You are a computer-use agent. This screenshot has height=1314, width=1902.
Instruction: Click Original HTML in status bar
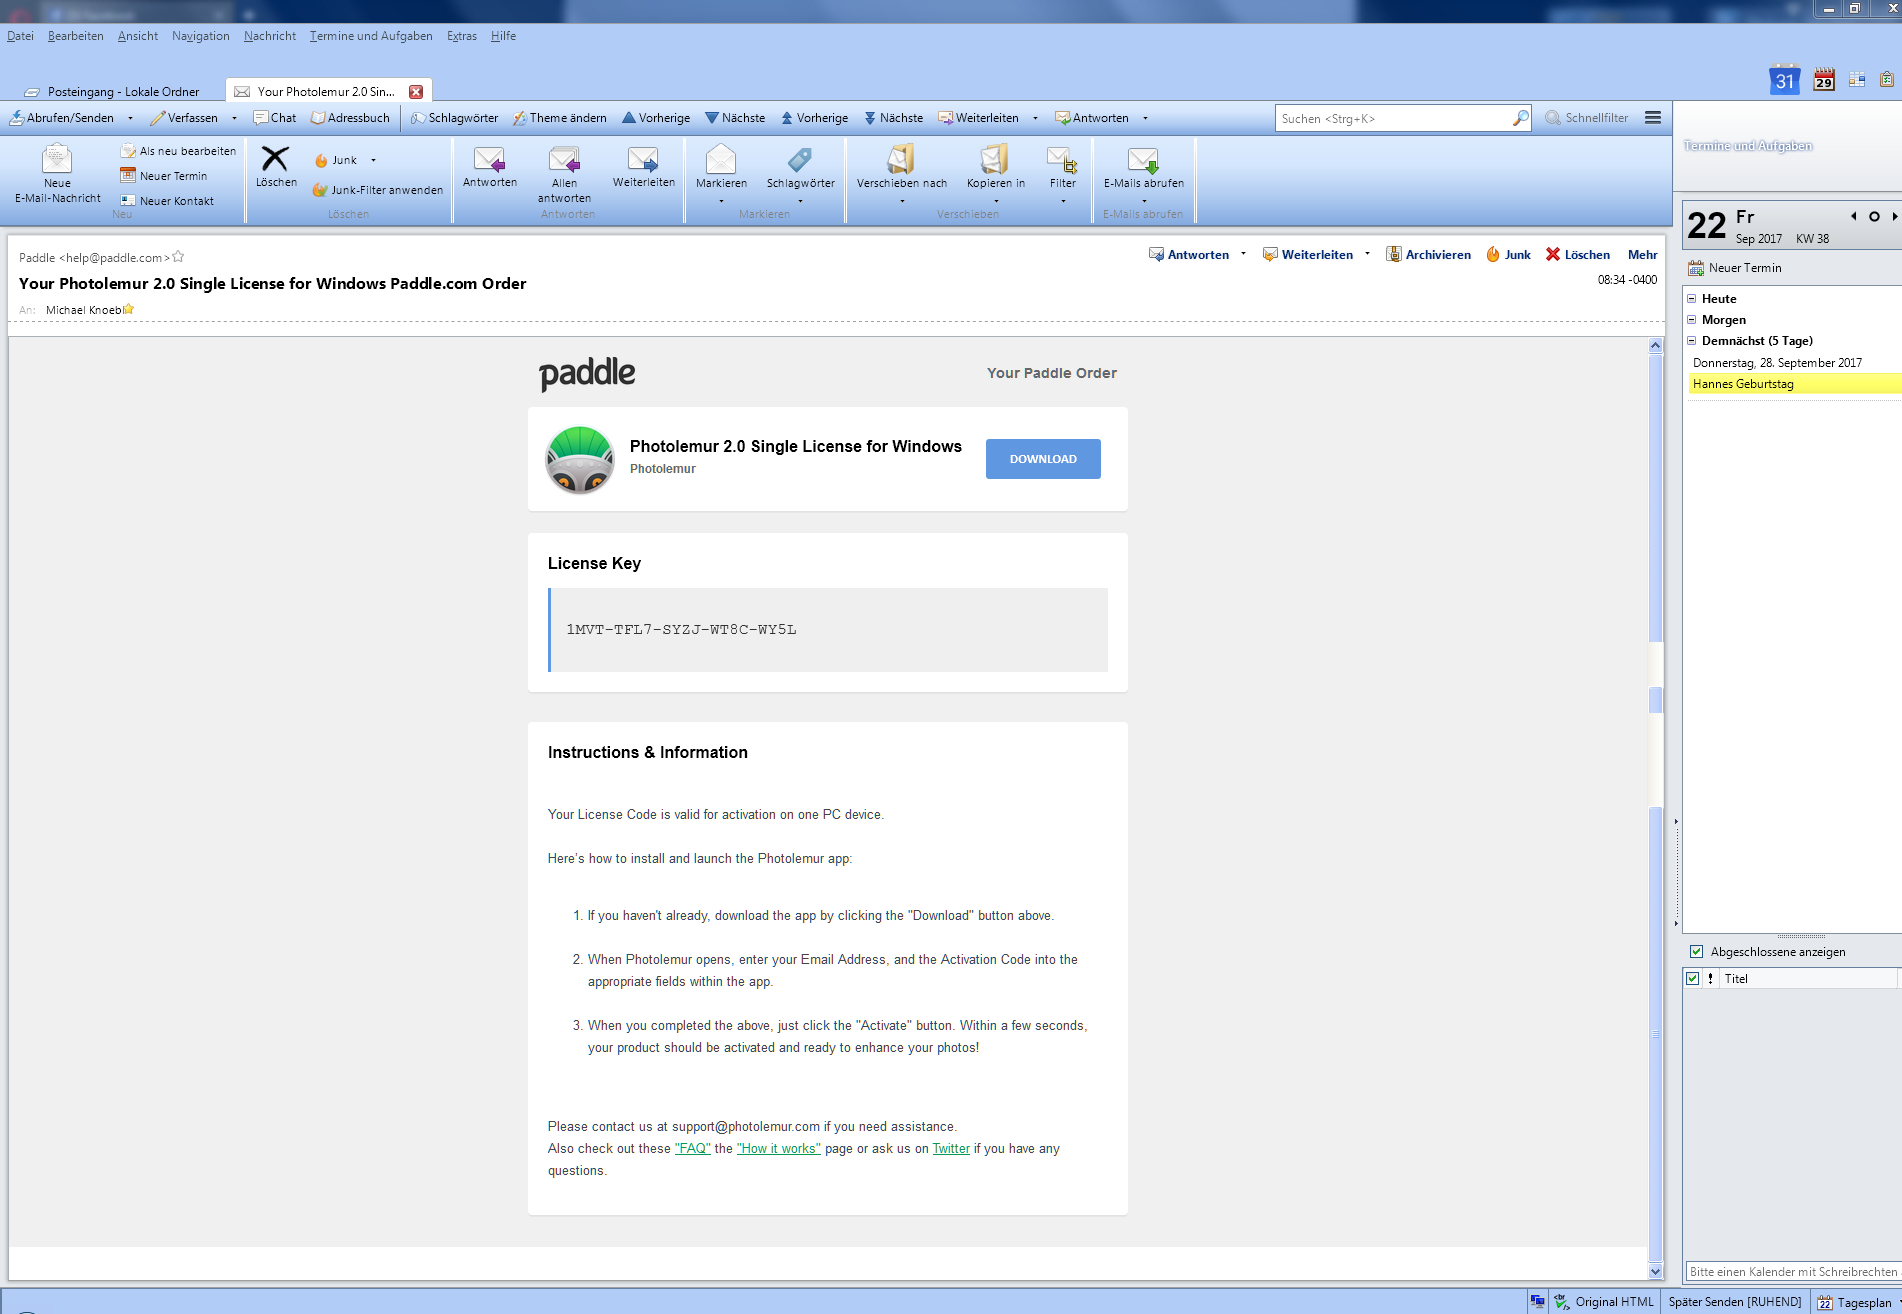pyautogui.click(x=1604, y=1302)
